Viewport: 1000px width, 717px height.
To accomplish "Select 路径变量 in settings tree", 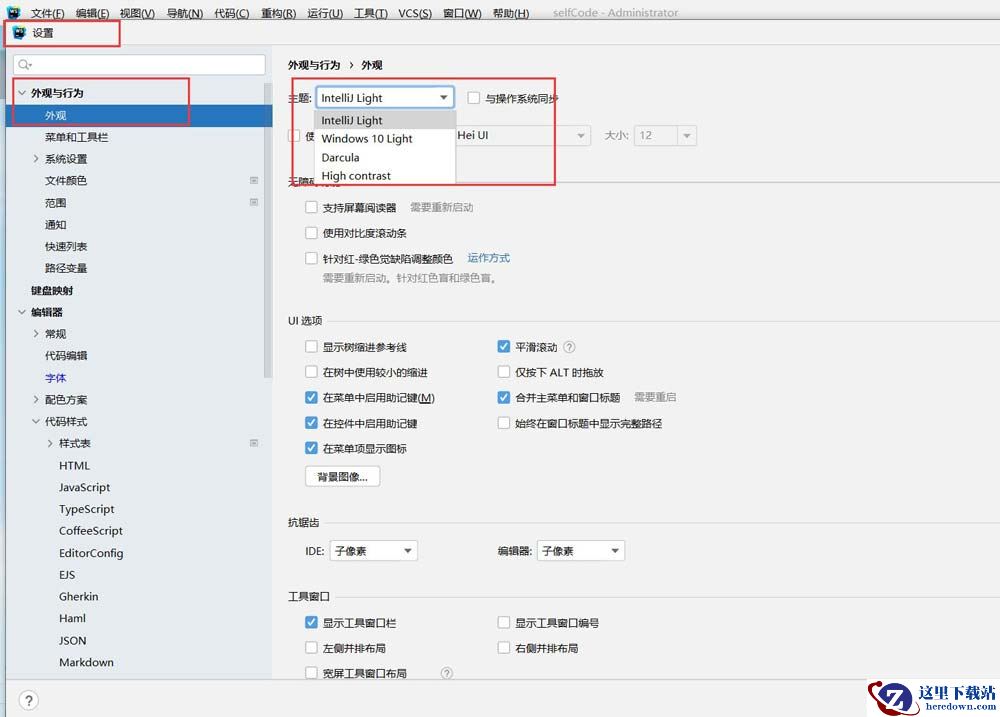I will (66, 268).
